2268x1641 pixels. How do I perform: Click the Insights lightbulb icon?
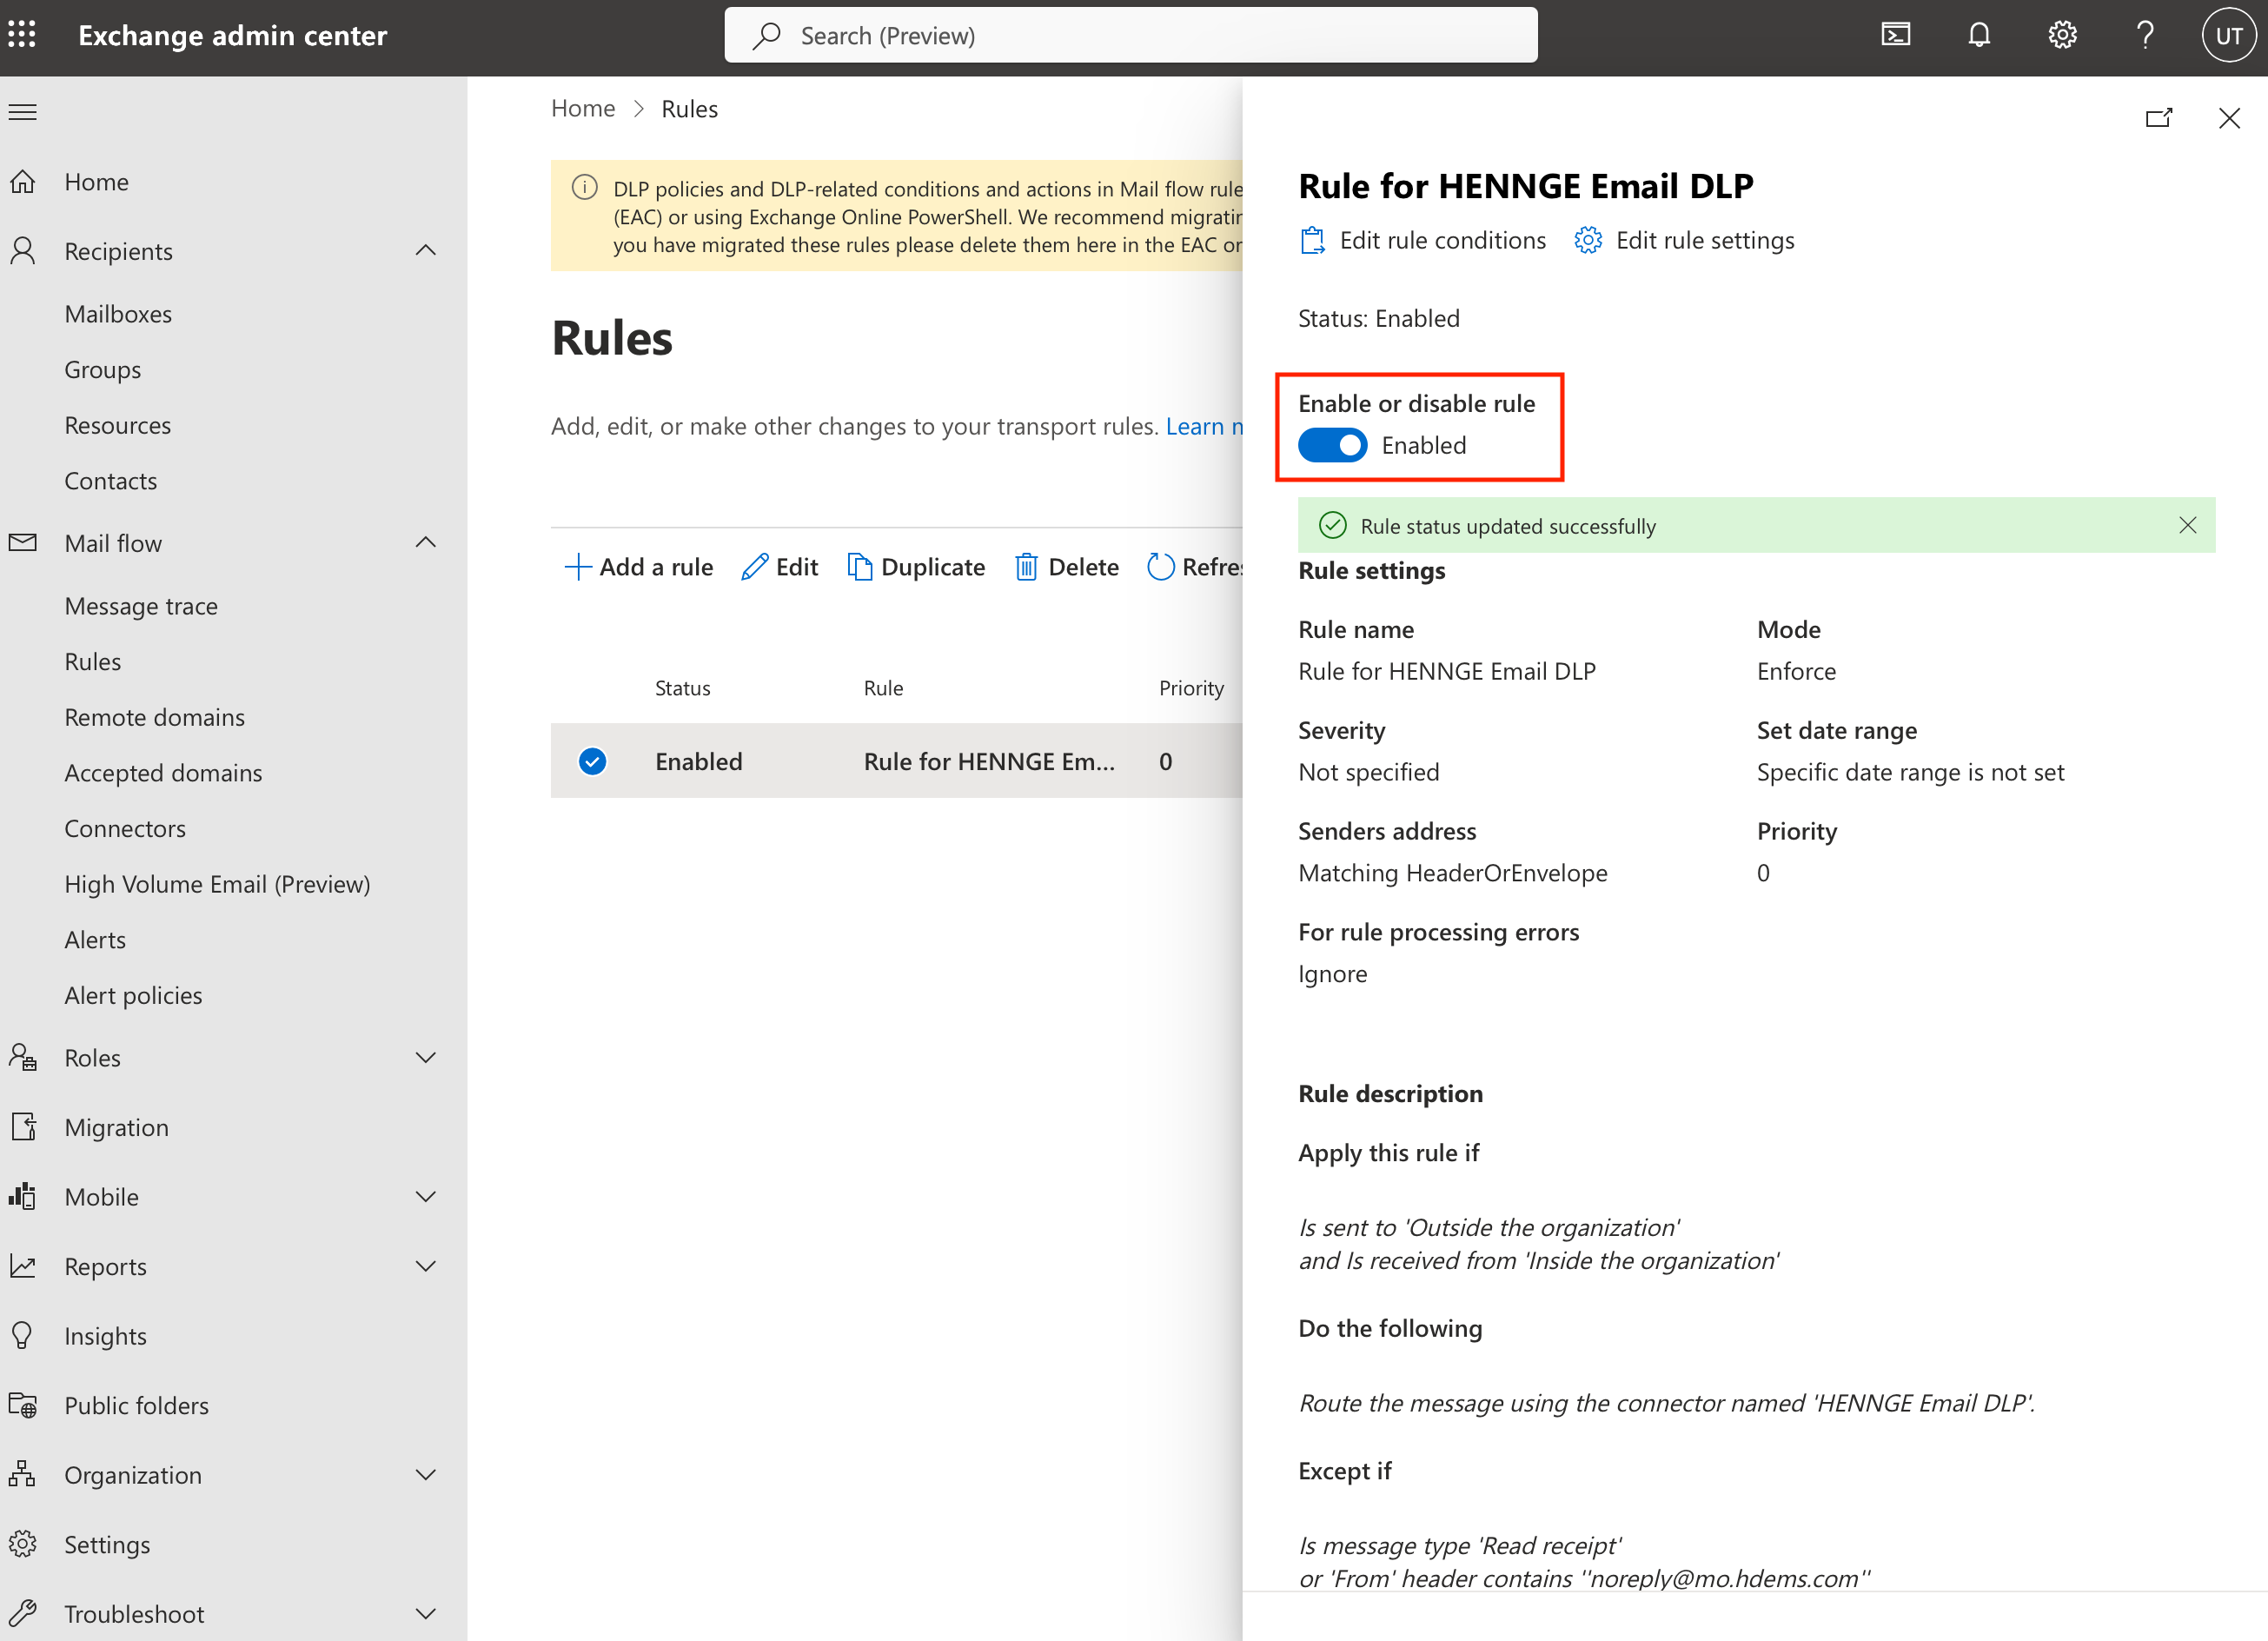[22, 1335]
